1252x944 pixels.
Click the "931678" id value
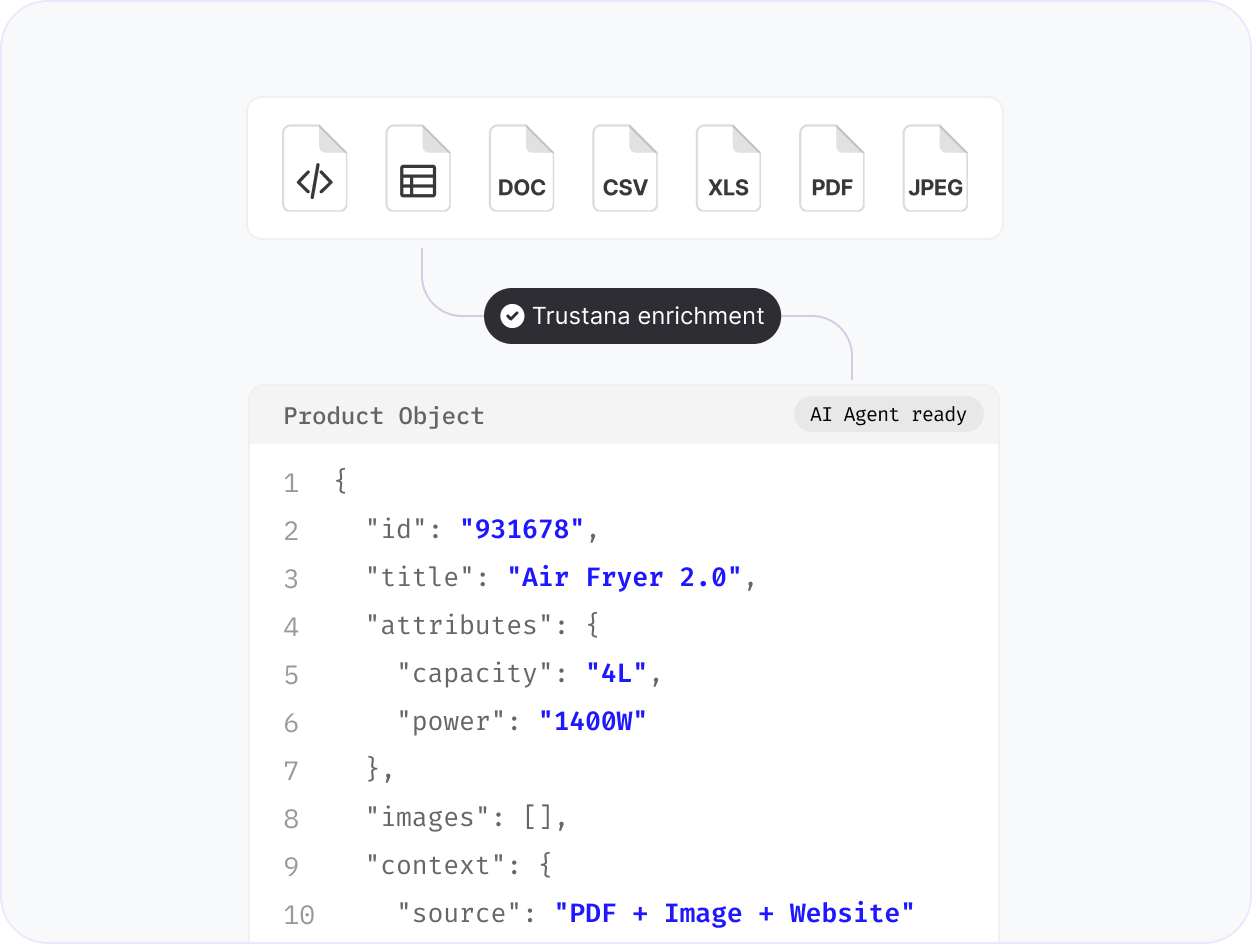coord(521,529)
